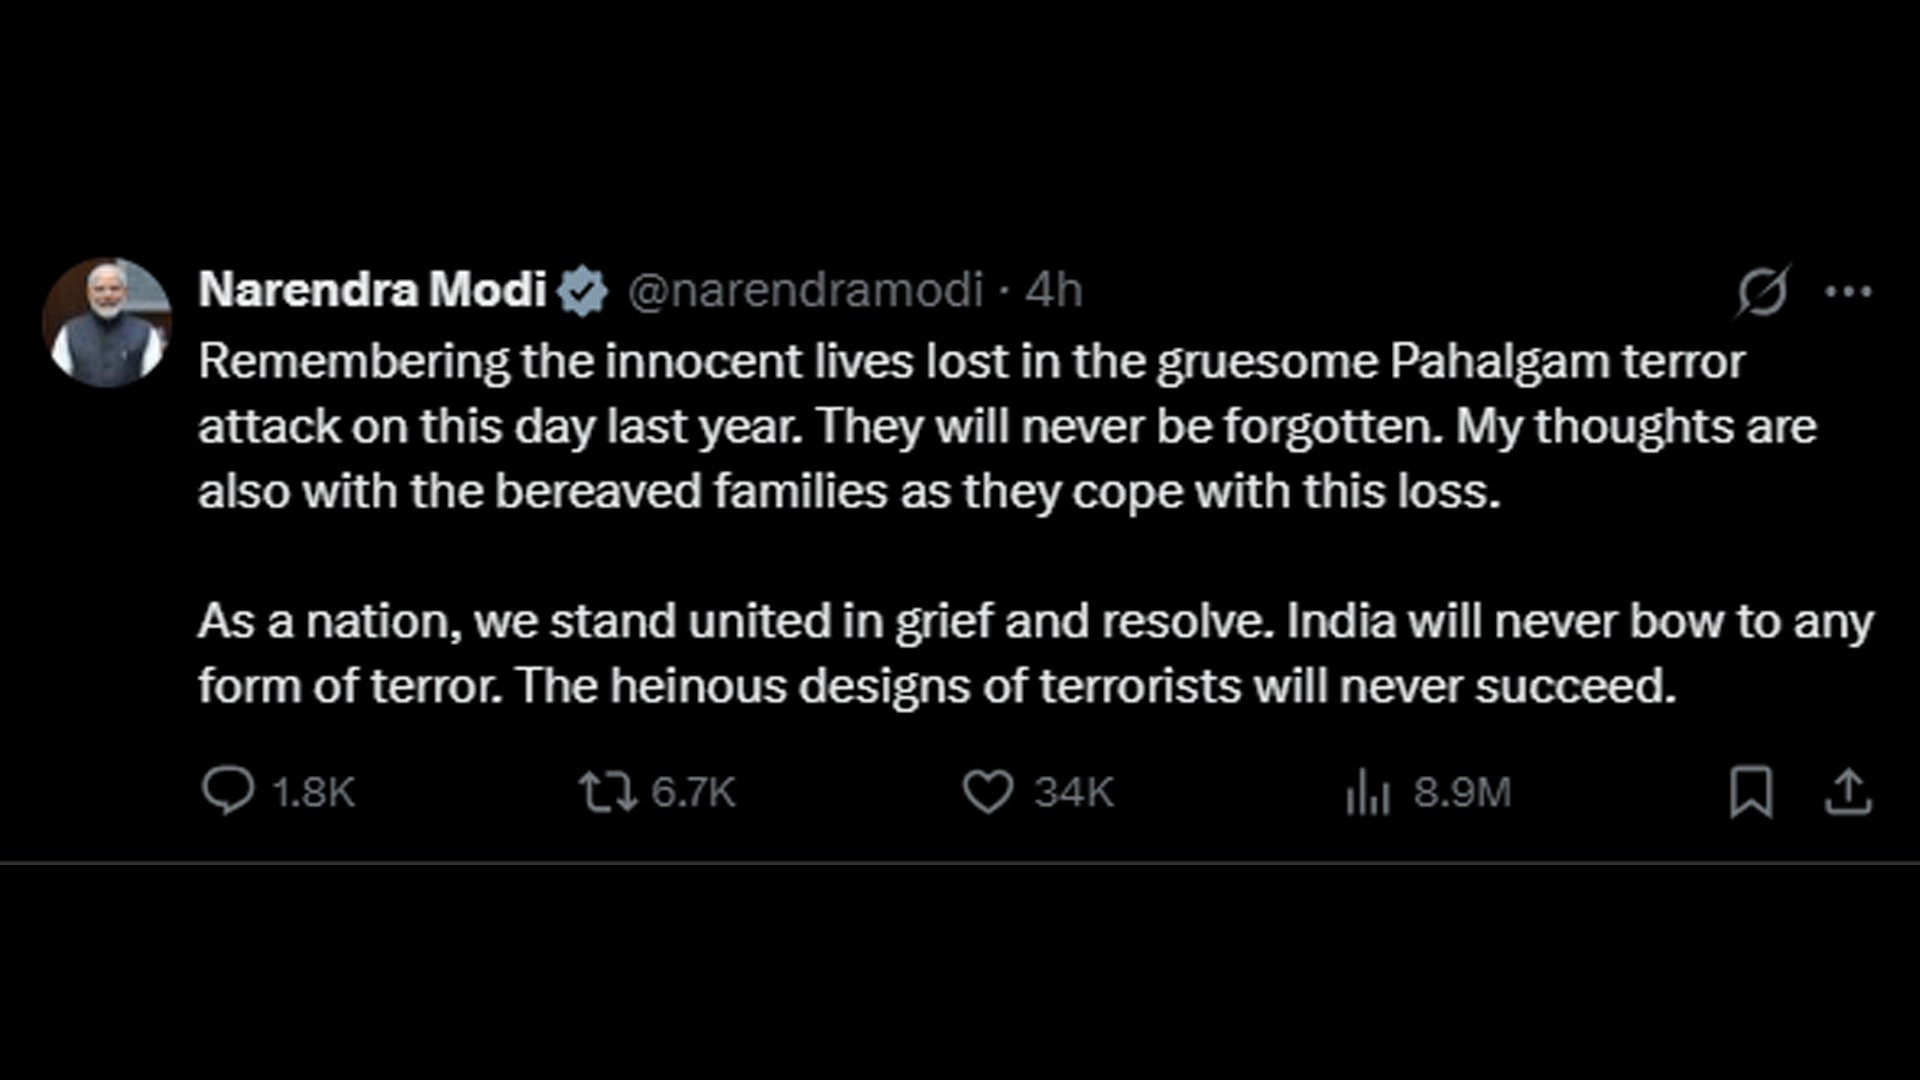
Task: Open the view analytics bar chart icon
Action: click(x=1368, y=792)
